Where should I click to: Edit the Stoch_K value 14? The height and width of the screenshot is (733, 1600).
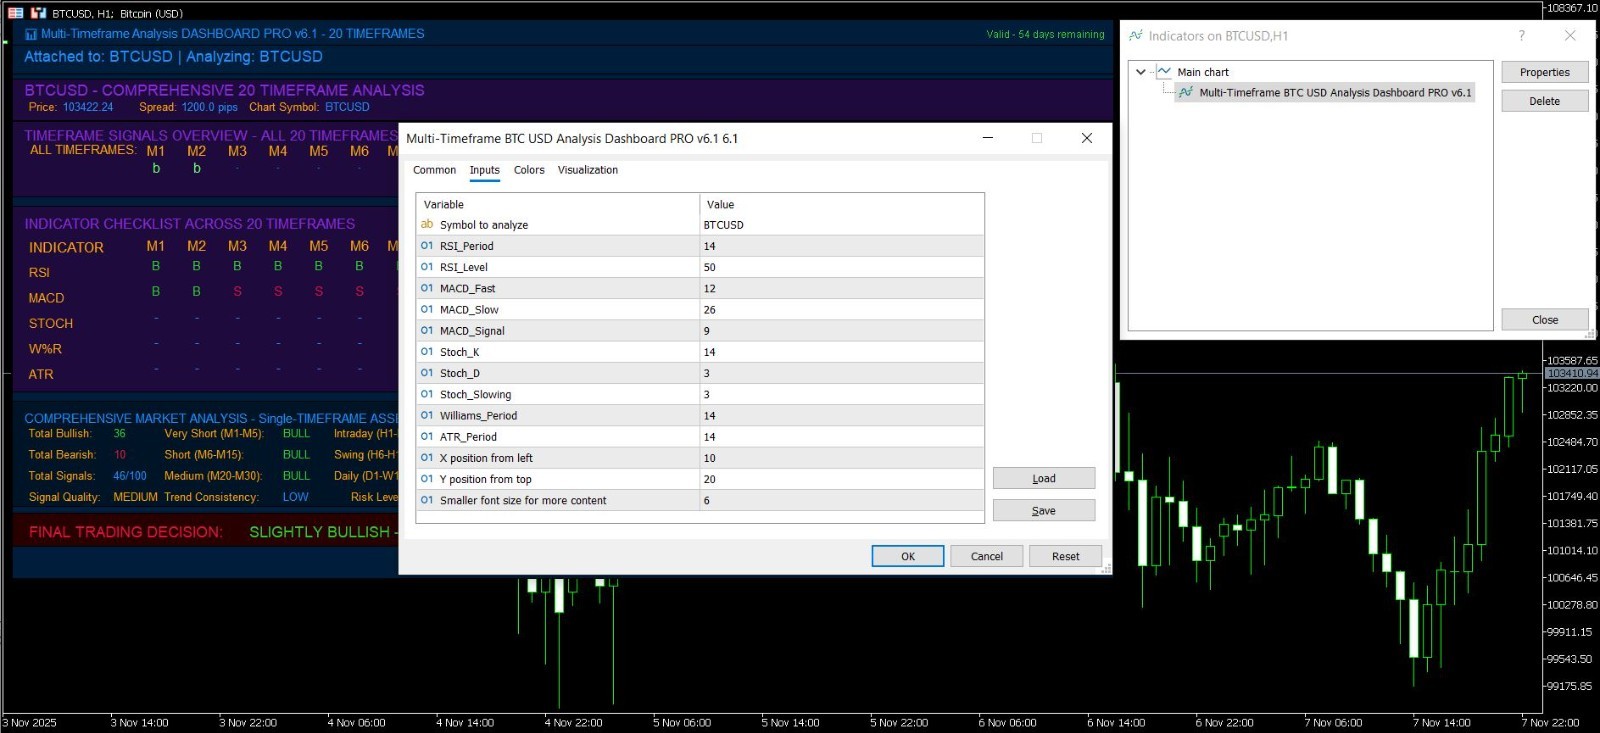[841, 352]
